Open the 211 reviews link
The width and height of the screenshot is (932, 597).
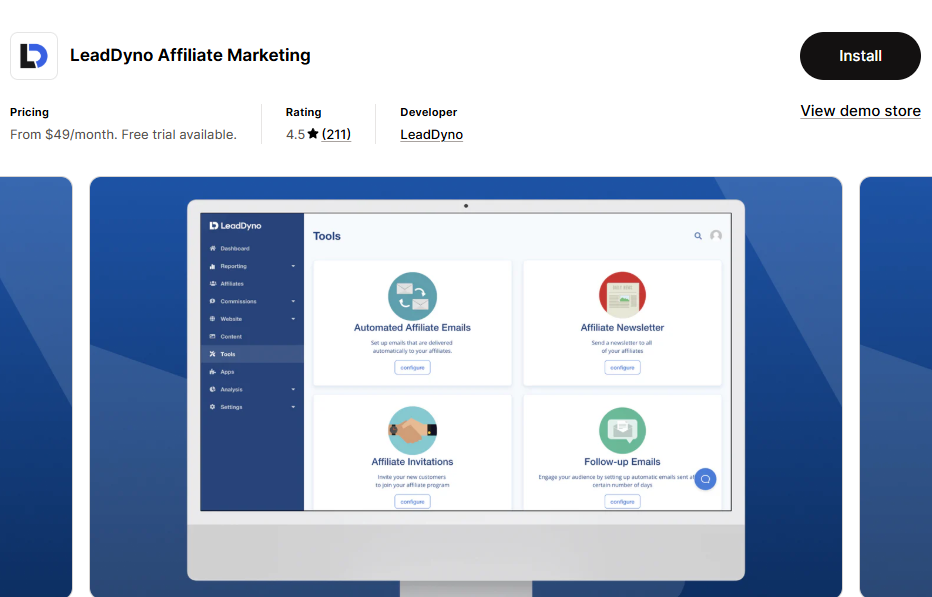tap(336, 134)
